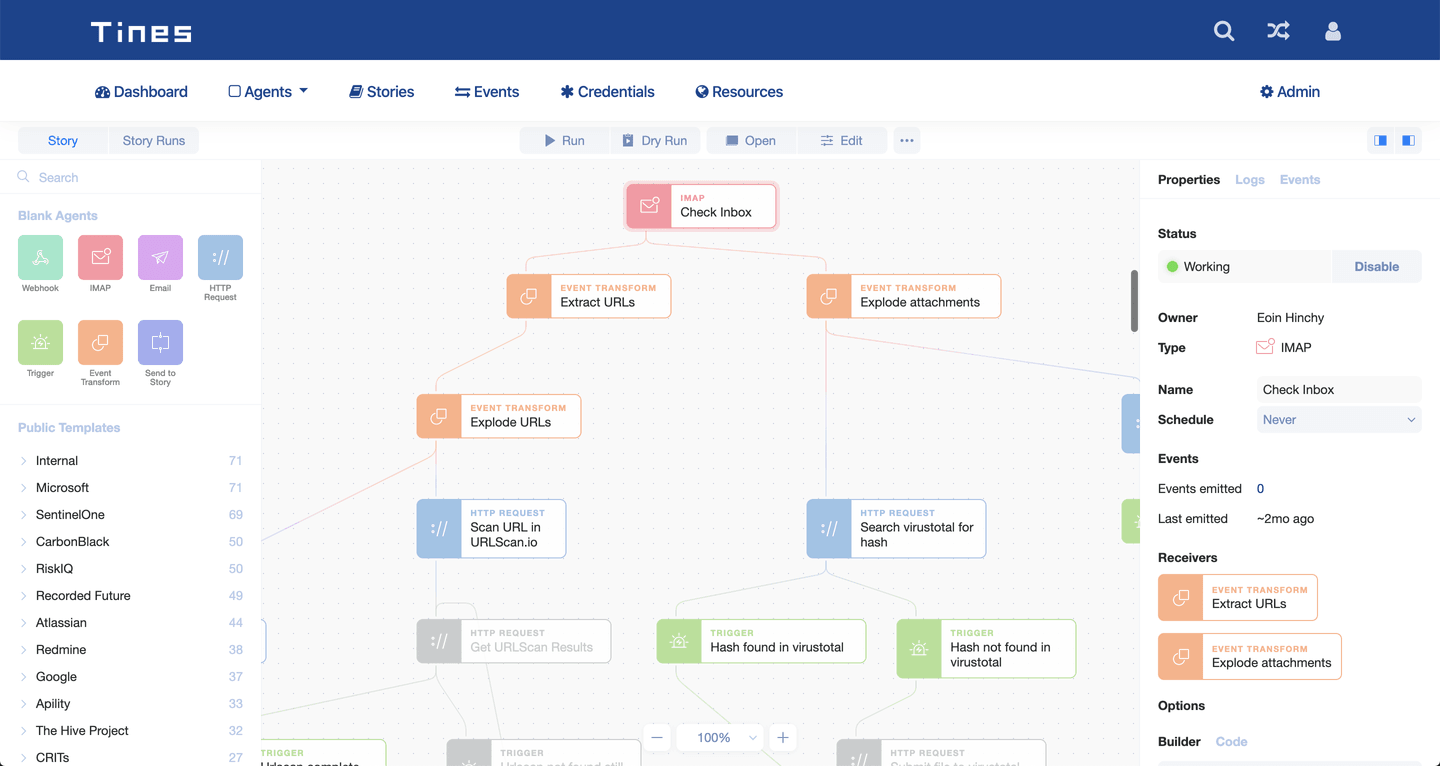Open the Agents dropdown menu
The image size is (1440, 766).
[x=268, y=92]
